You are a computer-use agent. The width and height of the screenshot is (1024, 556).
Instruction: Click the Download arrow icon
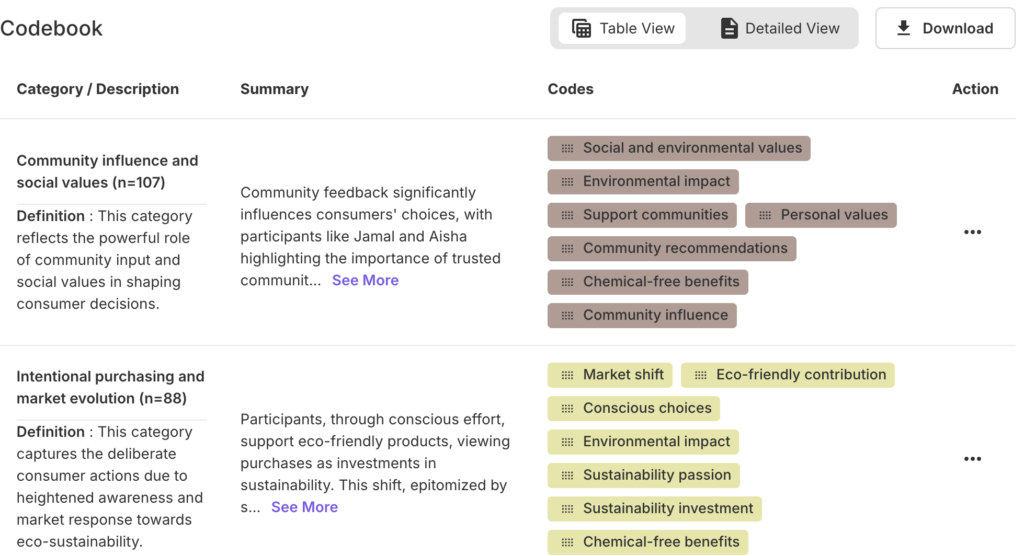coord(903,28)
